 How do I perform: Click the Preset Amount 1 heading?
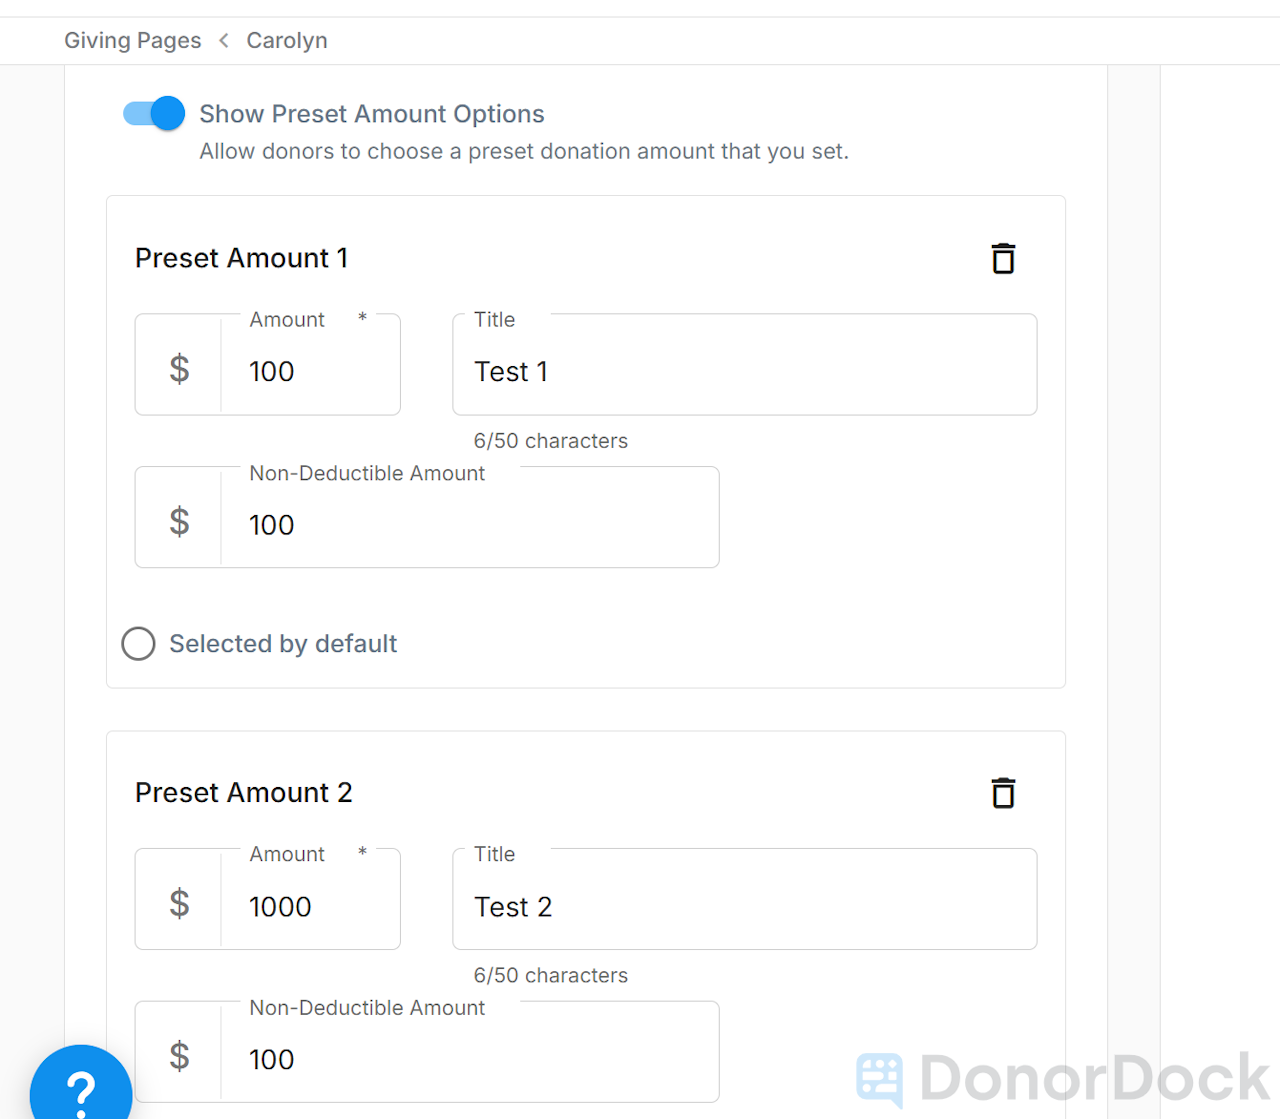(x=241, y=258)
